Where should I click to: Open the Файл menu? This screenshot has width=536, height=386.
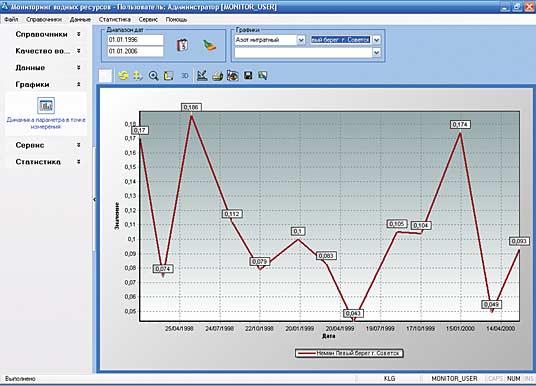tap(11, 19)
